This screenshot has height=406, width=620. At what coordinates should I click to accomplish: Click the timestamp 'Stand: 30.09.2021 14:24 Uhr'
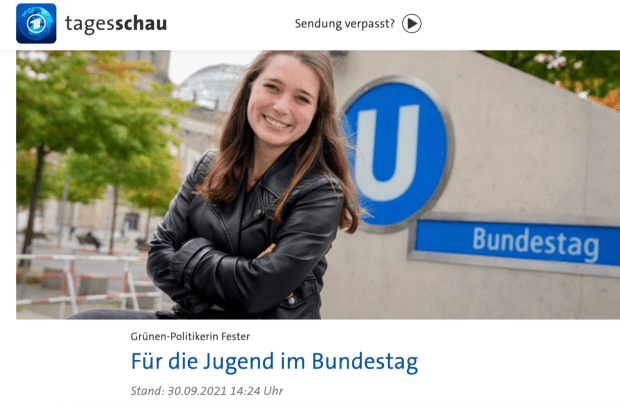(x=207, y=391)
